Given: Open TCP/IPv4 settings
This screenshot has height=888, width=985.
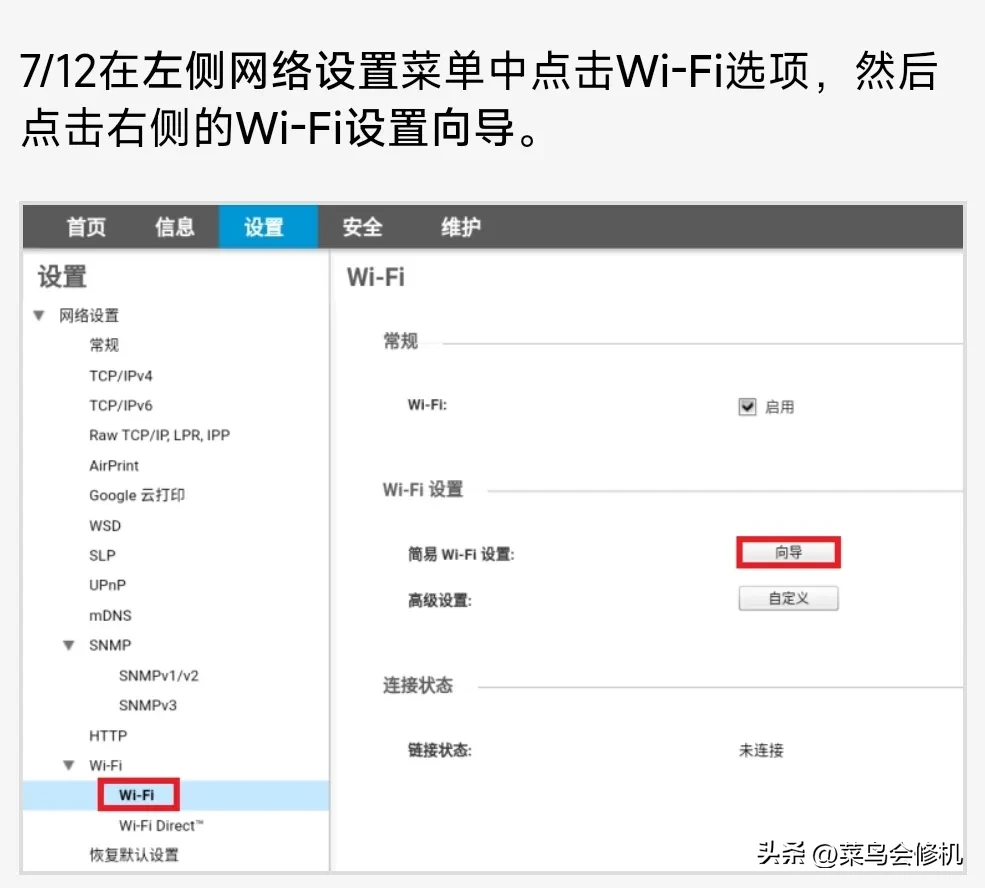Looking at the screenshot, I should 121,376.
